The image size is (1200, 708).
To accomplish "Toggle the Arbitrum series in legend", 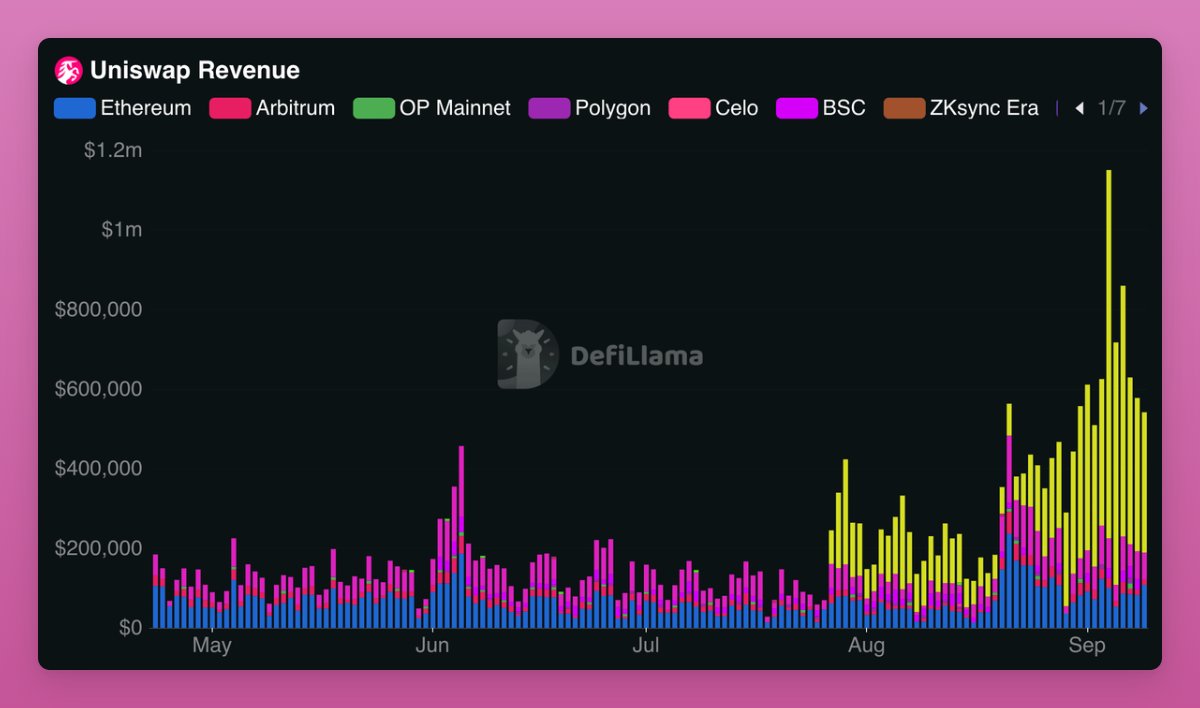I will click(x=272, y=108).
